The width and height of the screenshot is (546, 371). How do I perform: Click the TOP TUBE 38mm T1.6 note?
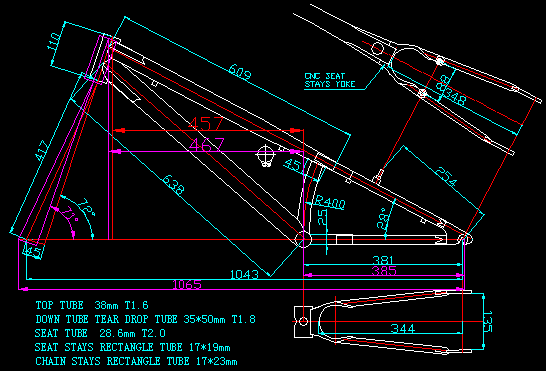click(x=92, y=306)
